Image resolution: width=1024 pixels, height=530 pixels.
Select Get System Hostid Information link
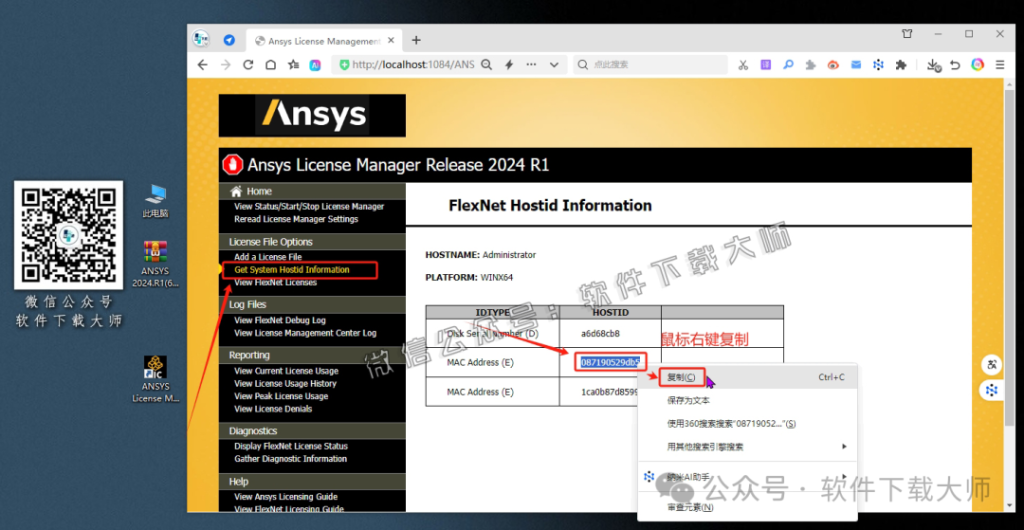click(291, 270)
